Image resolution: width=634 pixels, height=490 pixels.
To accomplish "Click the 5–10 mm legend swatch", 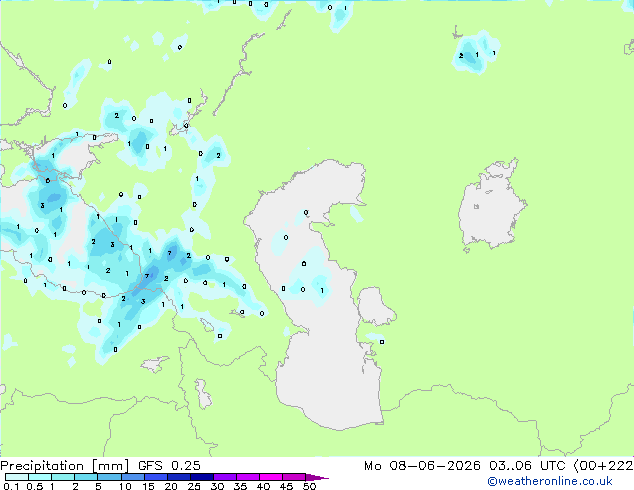I will pyautogui.click(x=109, y=477).
